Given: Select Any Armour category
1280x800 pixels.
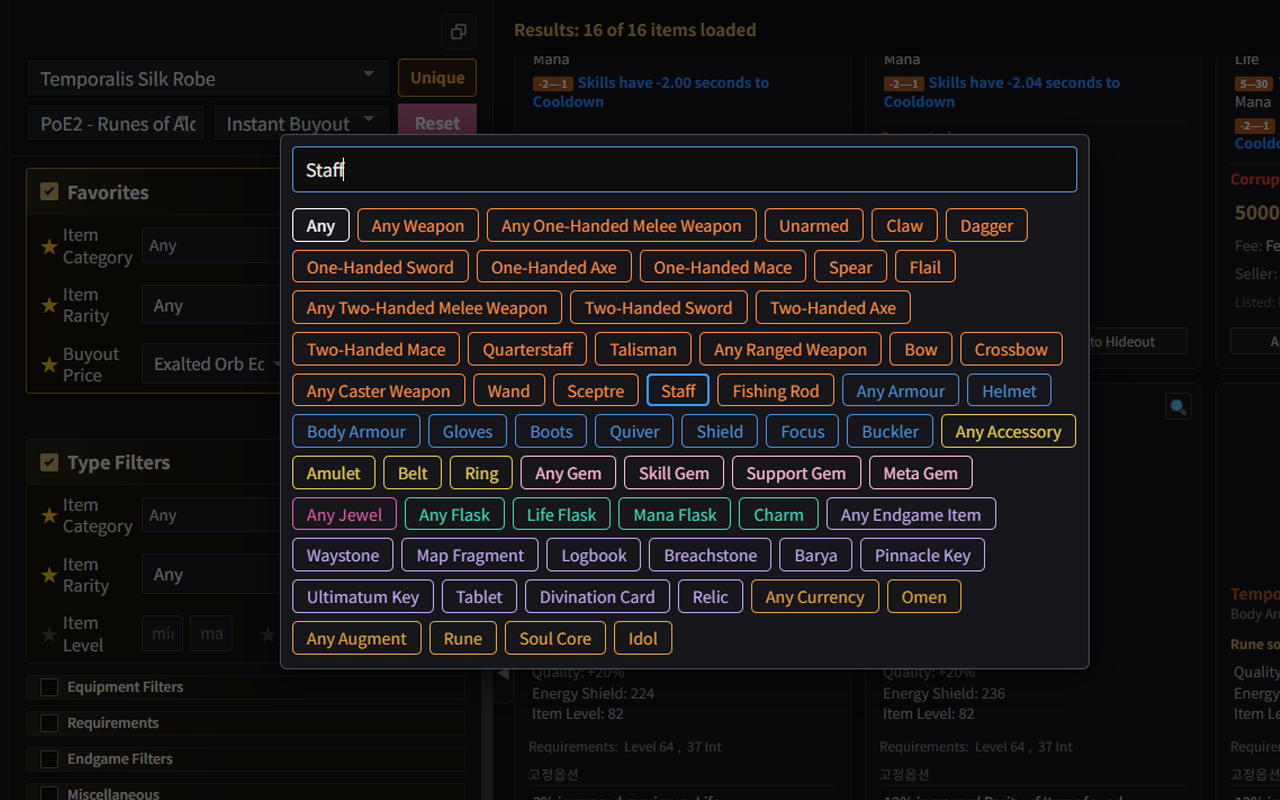Looking at the screenshot, I should coord(901,391).
